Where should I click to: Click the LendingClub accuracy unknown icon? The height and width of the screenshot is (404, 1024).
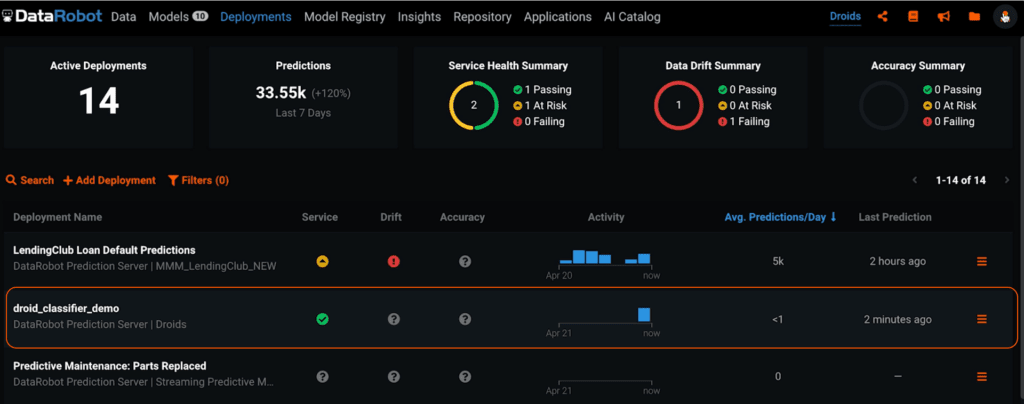click(x=465, y=261)
